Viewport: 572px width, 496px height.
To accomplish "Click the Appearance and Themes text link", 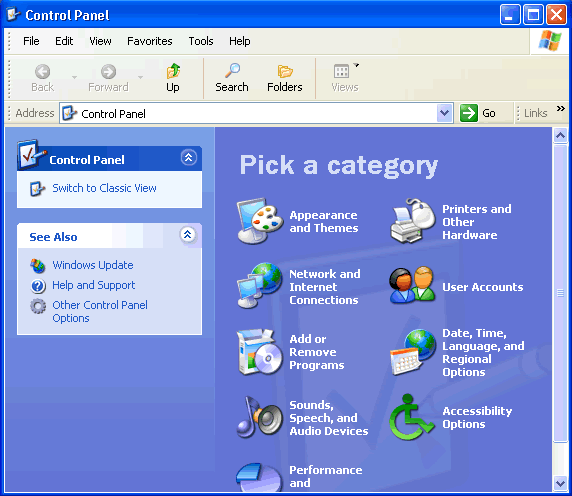I will pos(324,221).
